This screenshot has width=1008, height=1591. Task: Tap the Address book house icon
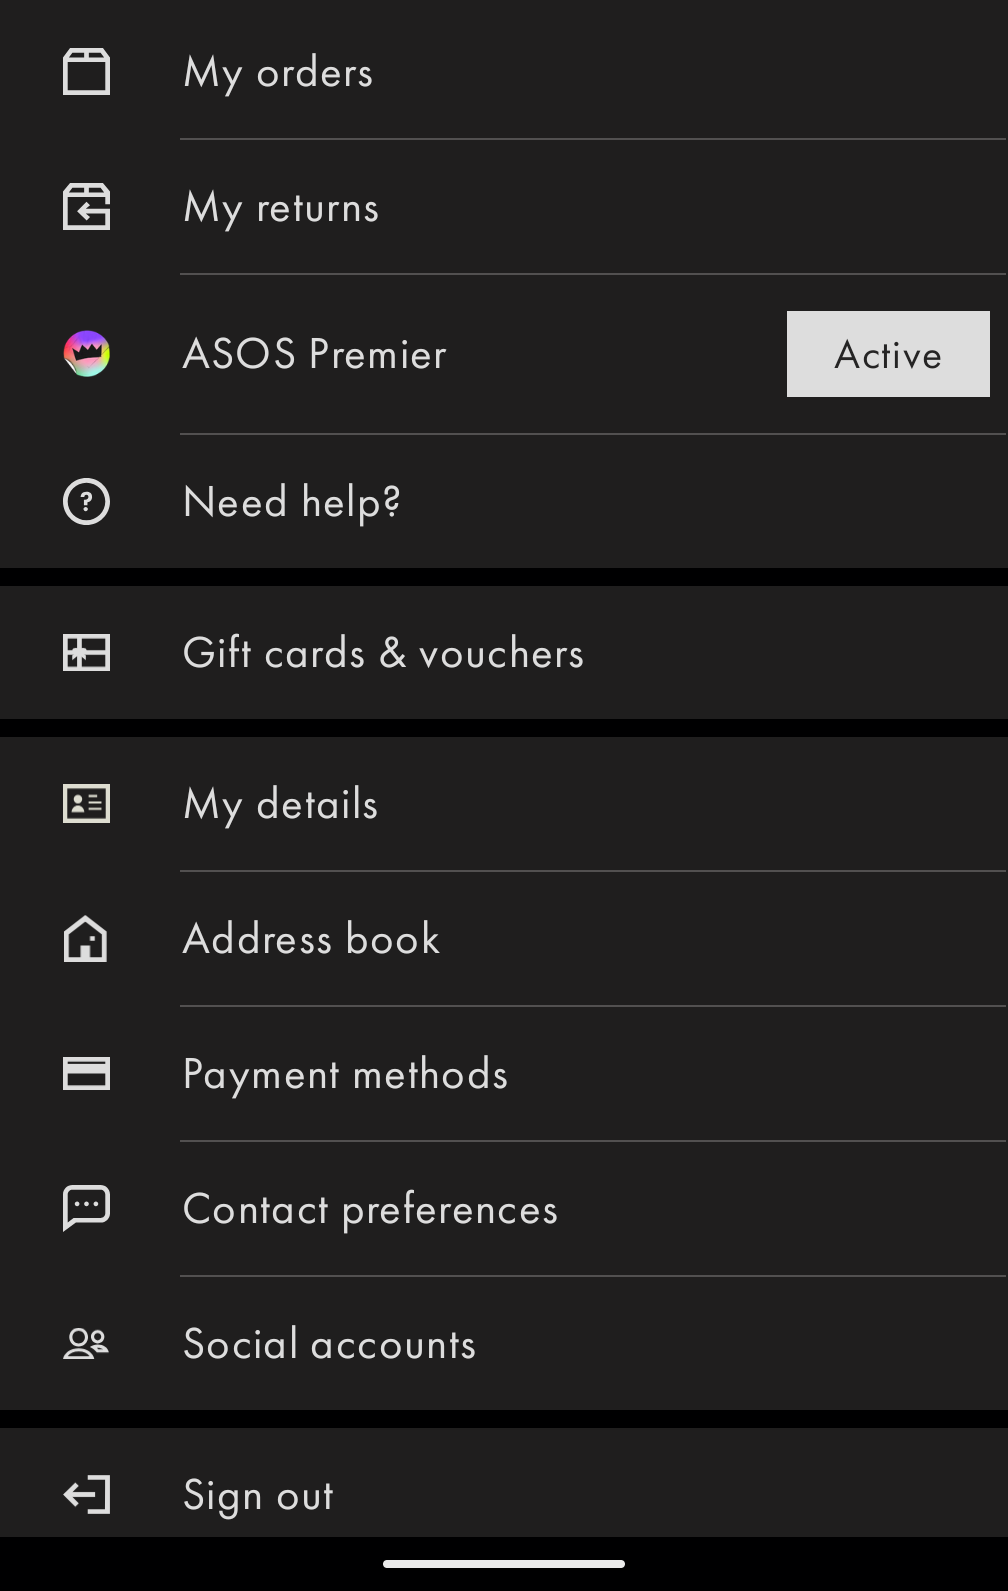point(86,939)
